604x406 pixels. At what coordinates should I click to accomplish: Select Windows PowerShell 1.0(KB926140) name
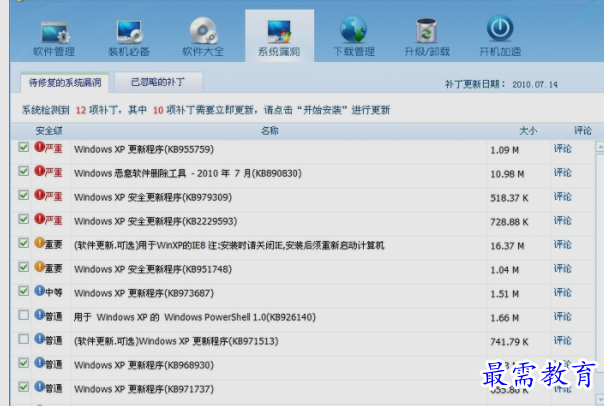195,317
